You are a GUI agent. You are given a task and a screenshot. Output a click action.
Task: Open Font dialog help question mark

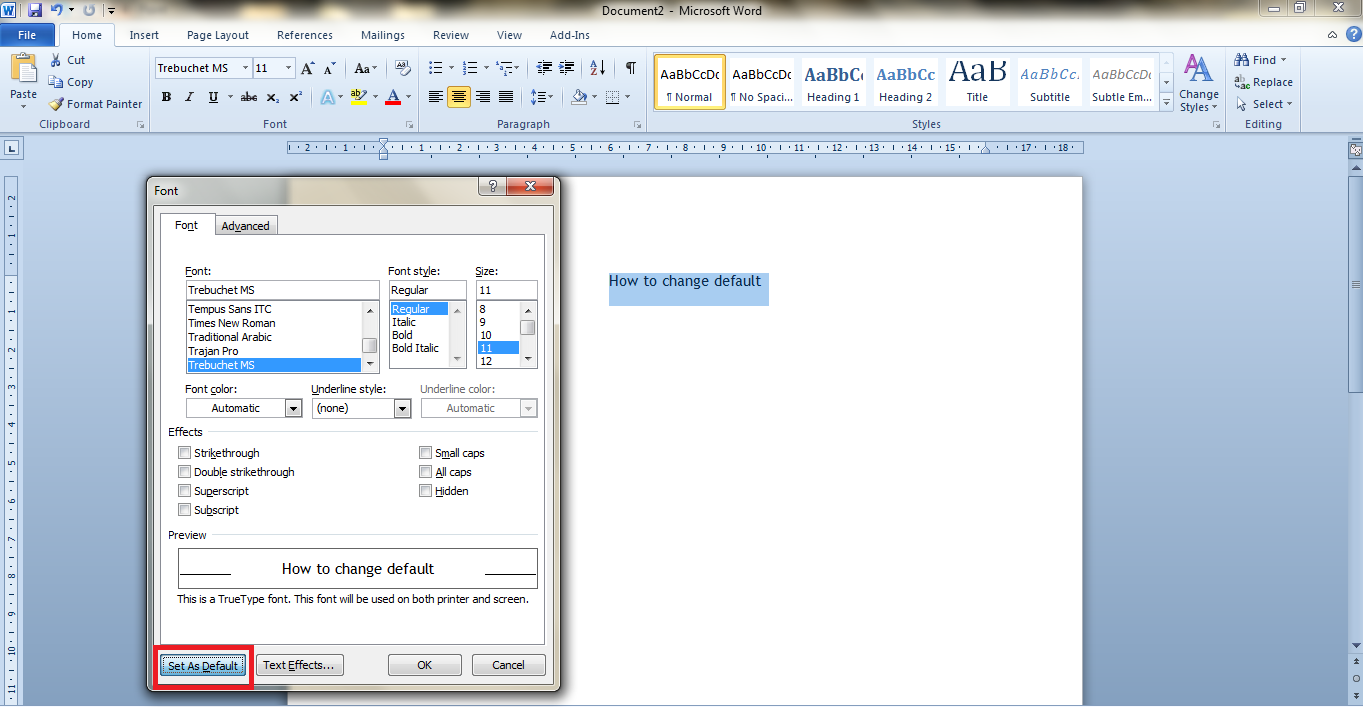click(x=491, y=187)
